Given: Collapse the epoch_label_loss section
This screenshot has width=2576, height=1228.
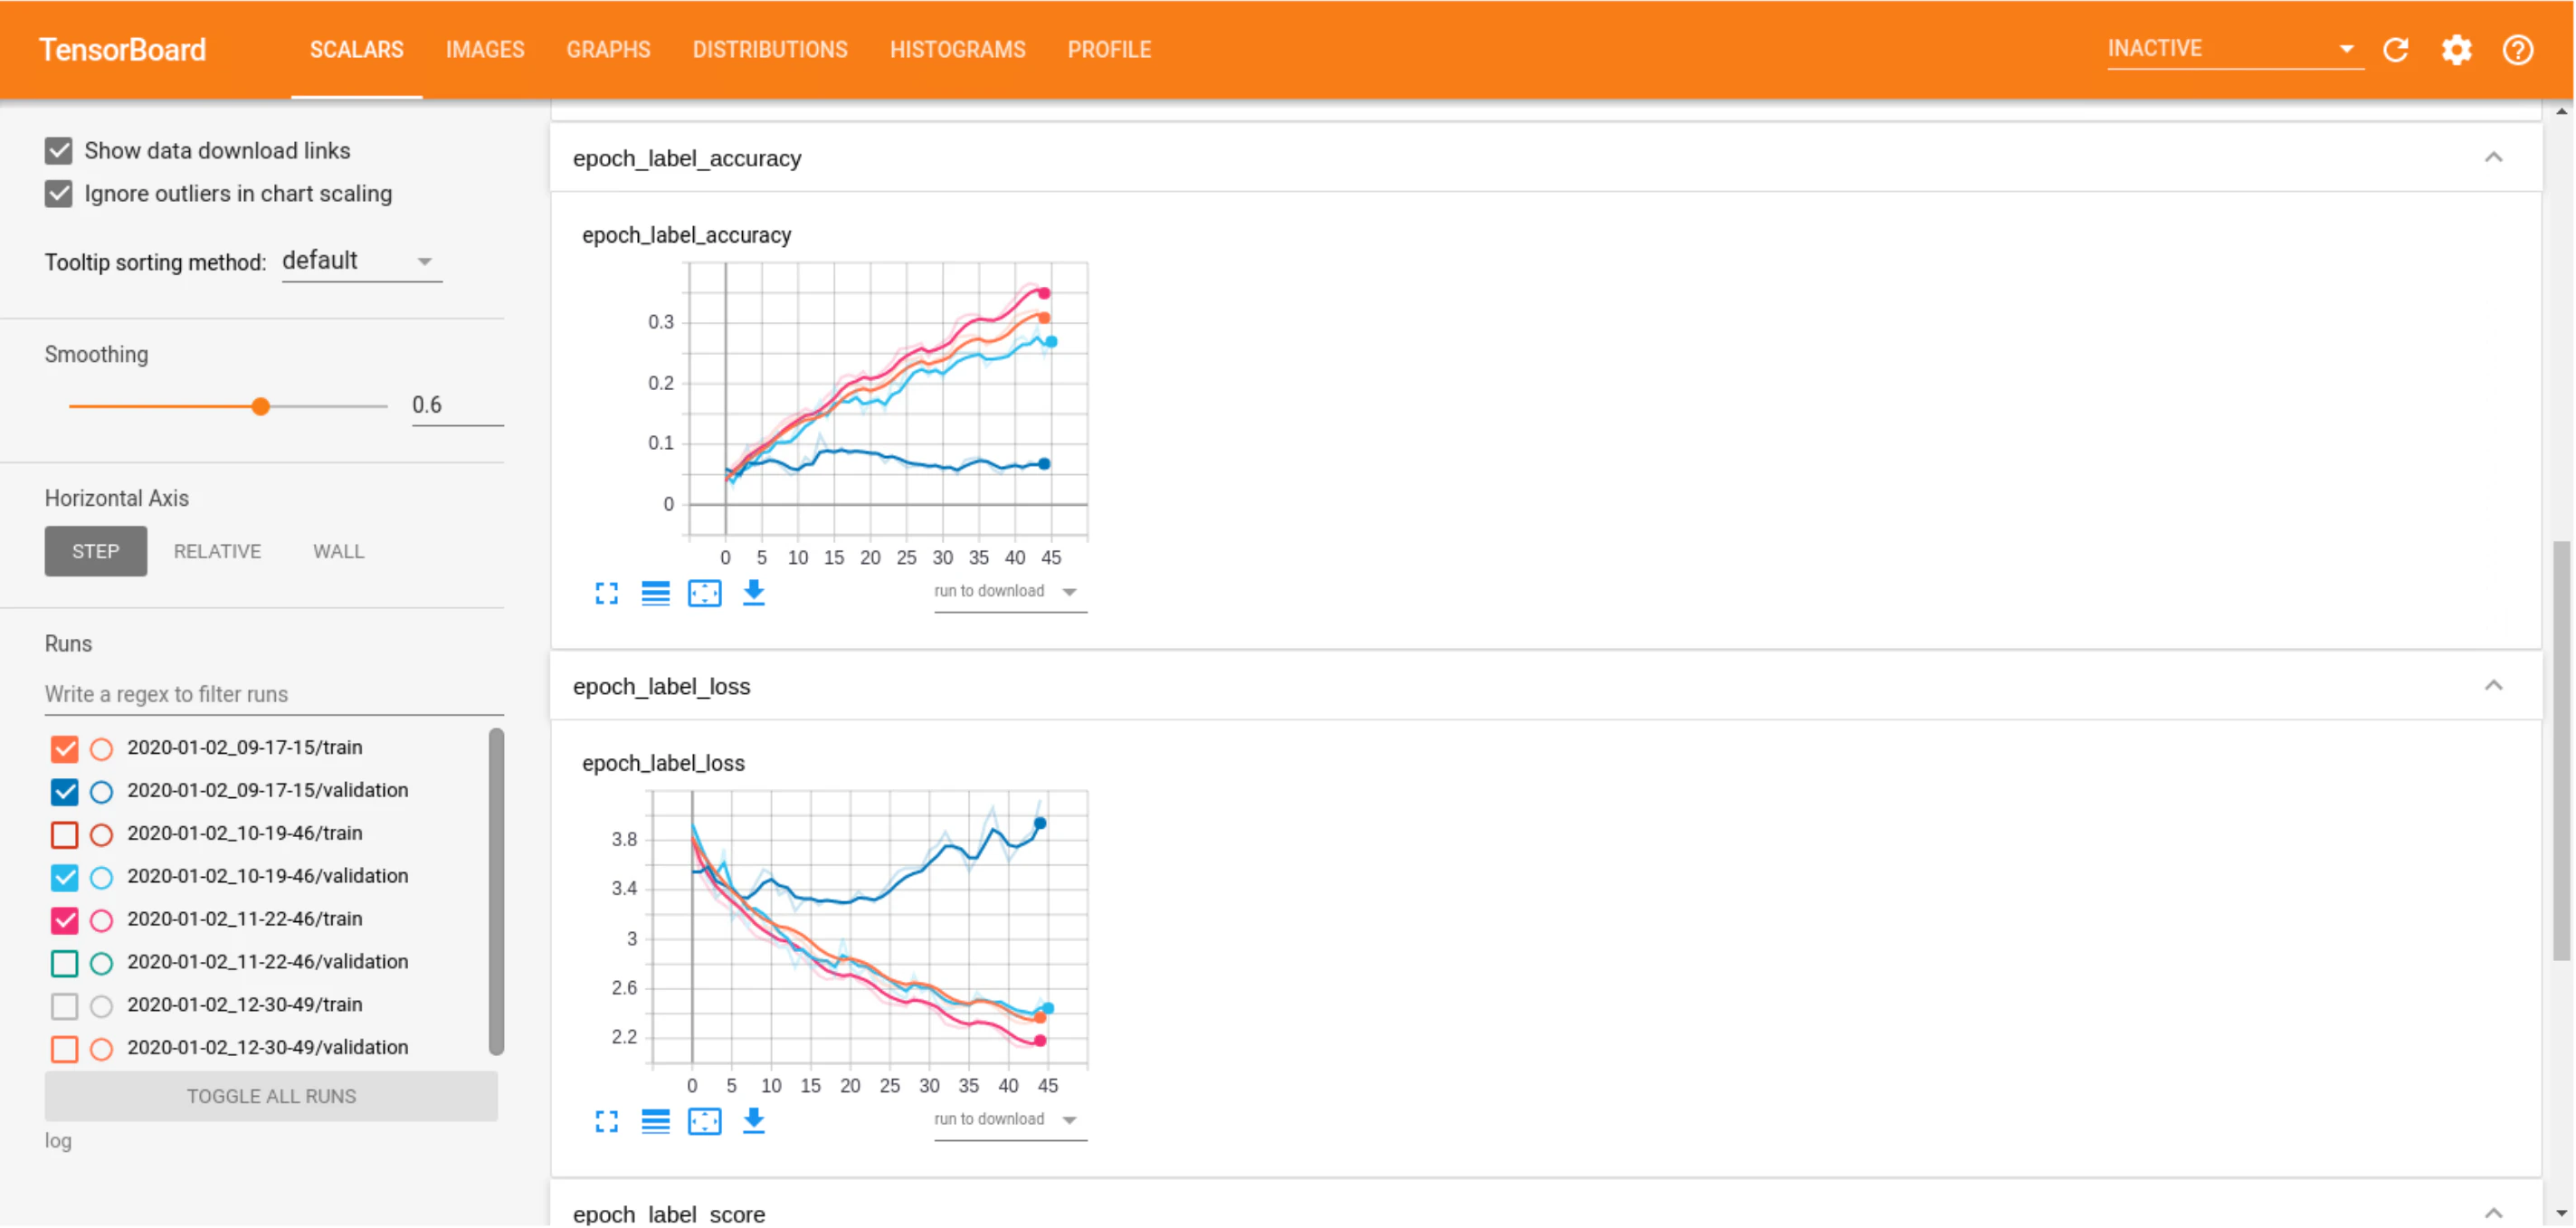Looking at the screenshot, I should point(2493,687).
